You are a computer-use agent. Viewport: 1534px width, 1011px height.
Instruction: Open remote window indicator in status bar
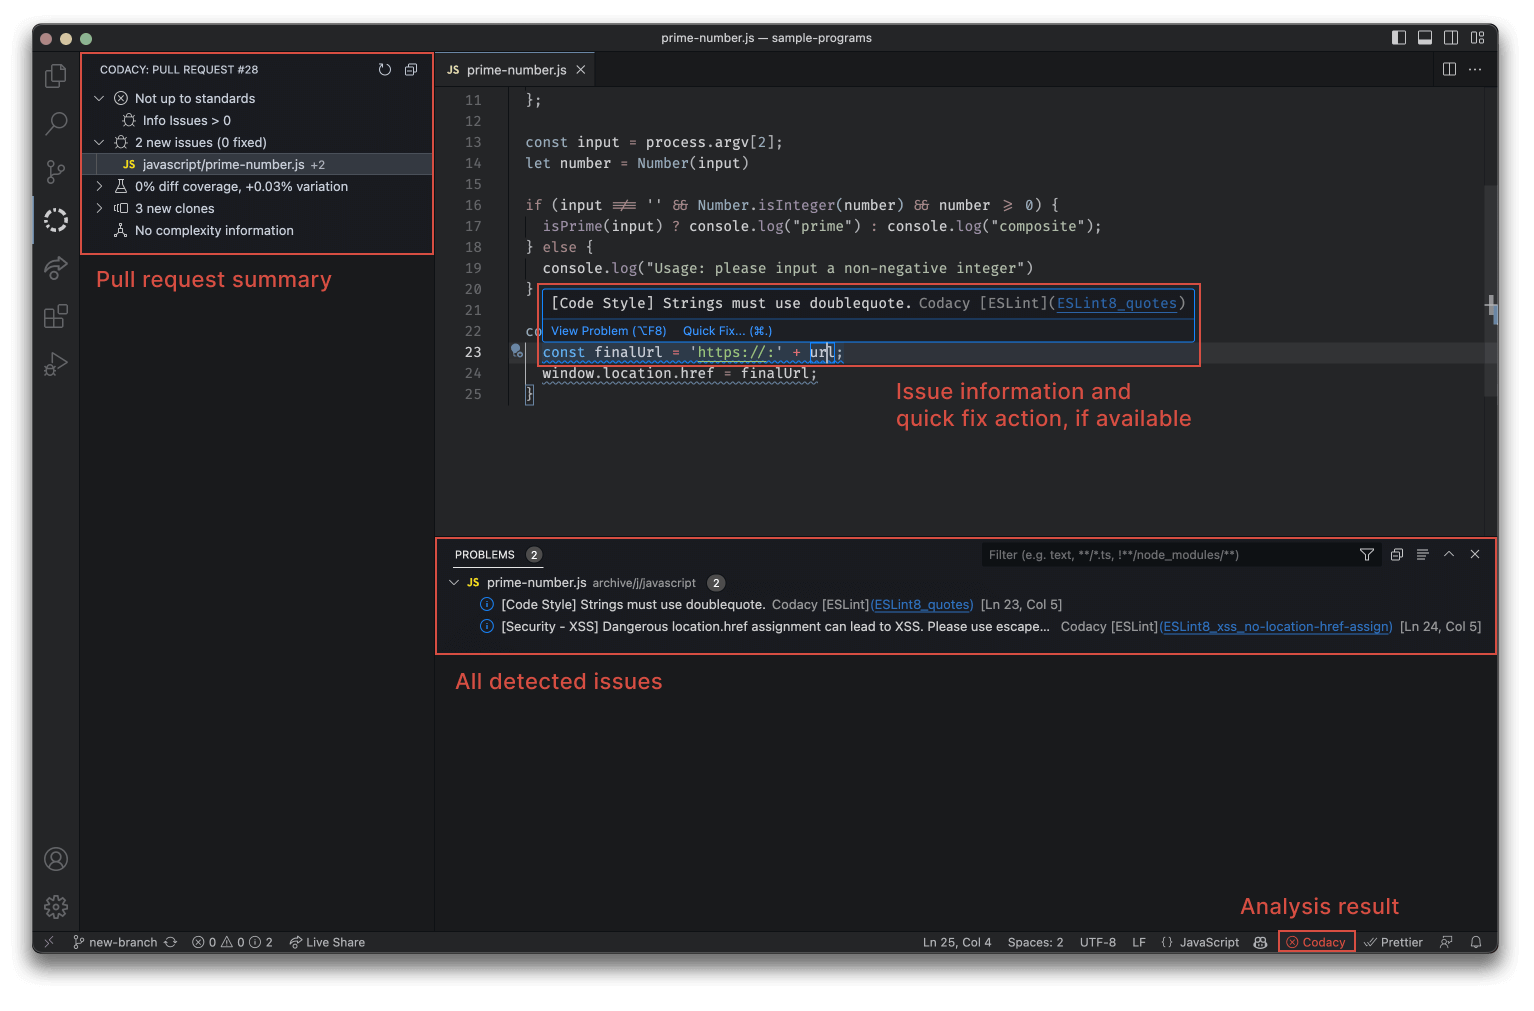(x=49, y=942)
